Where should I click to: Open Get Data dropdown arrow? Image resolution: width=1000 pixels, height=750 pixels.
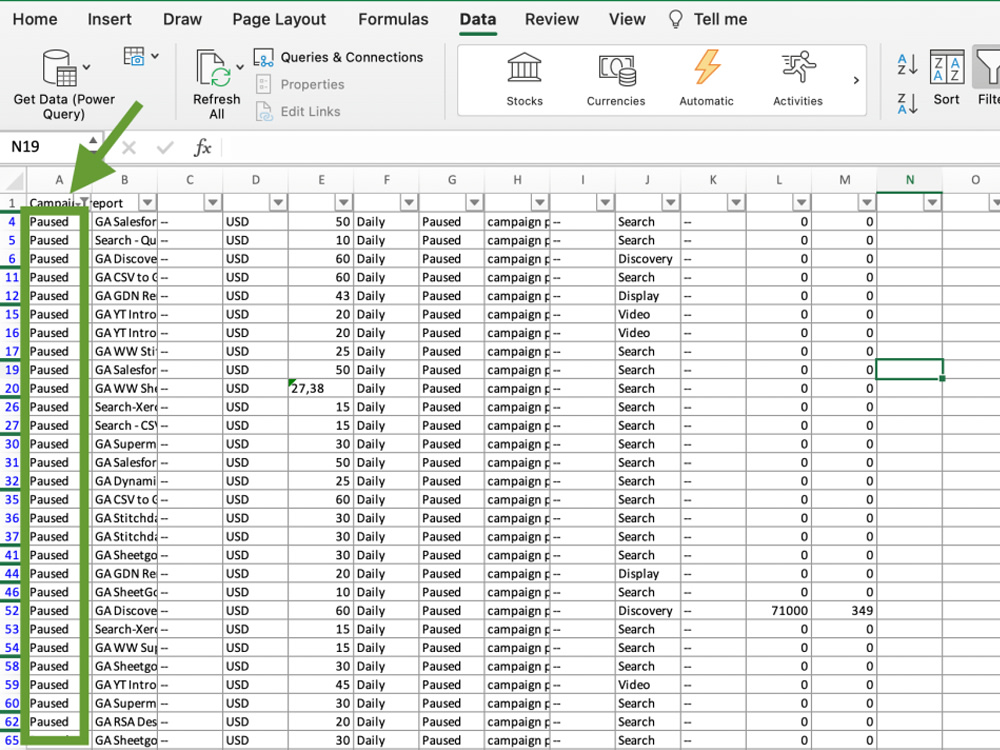tap(87, 67)
